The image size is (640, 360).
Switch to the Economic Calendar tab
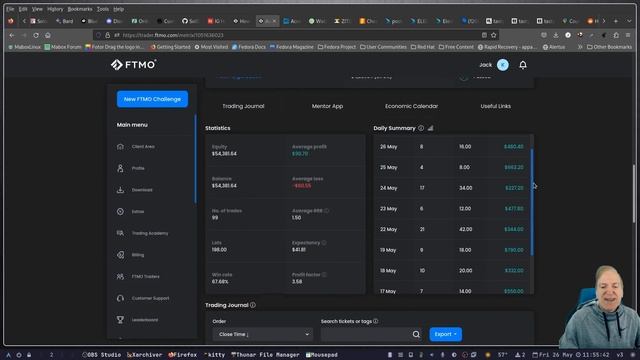tap(411, 106)
